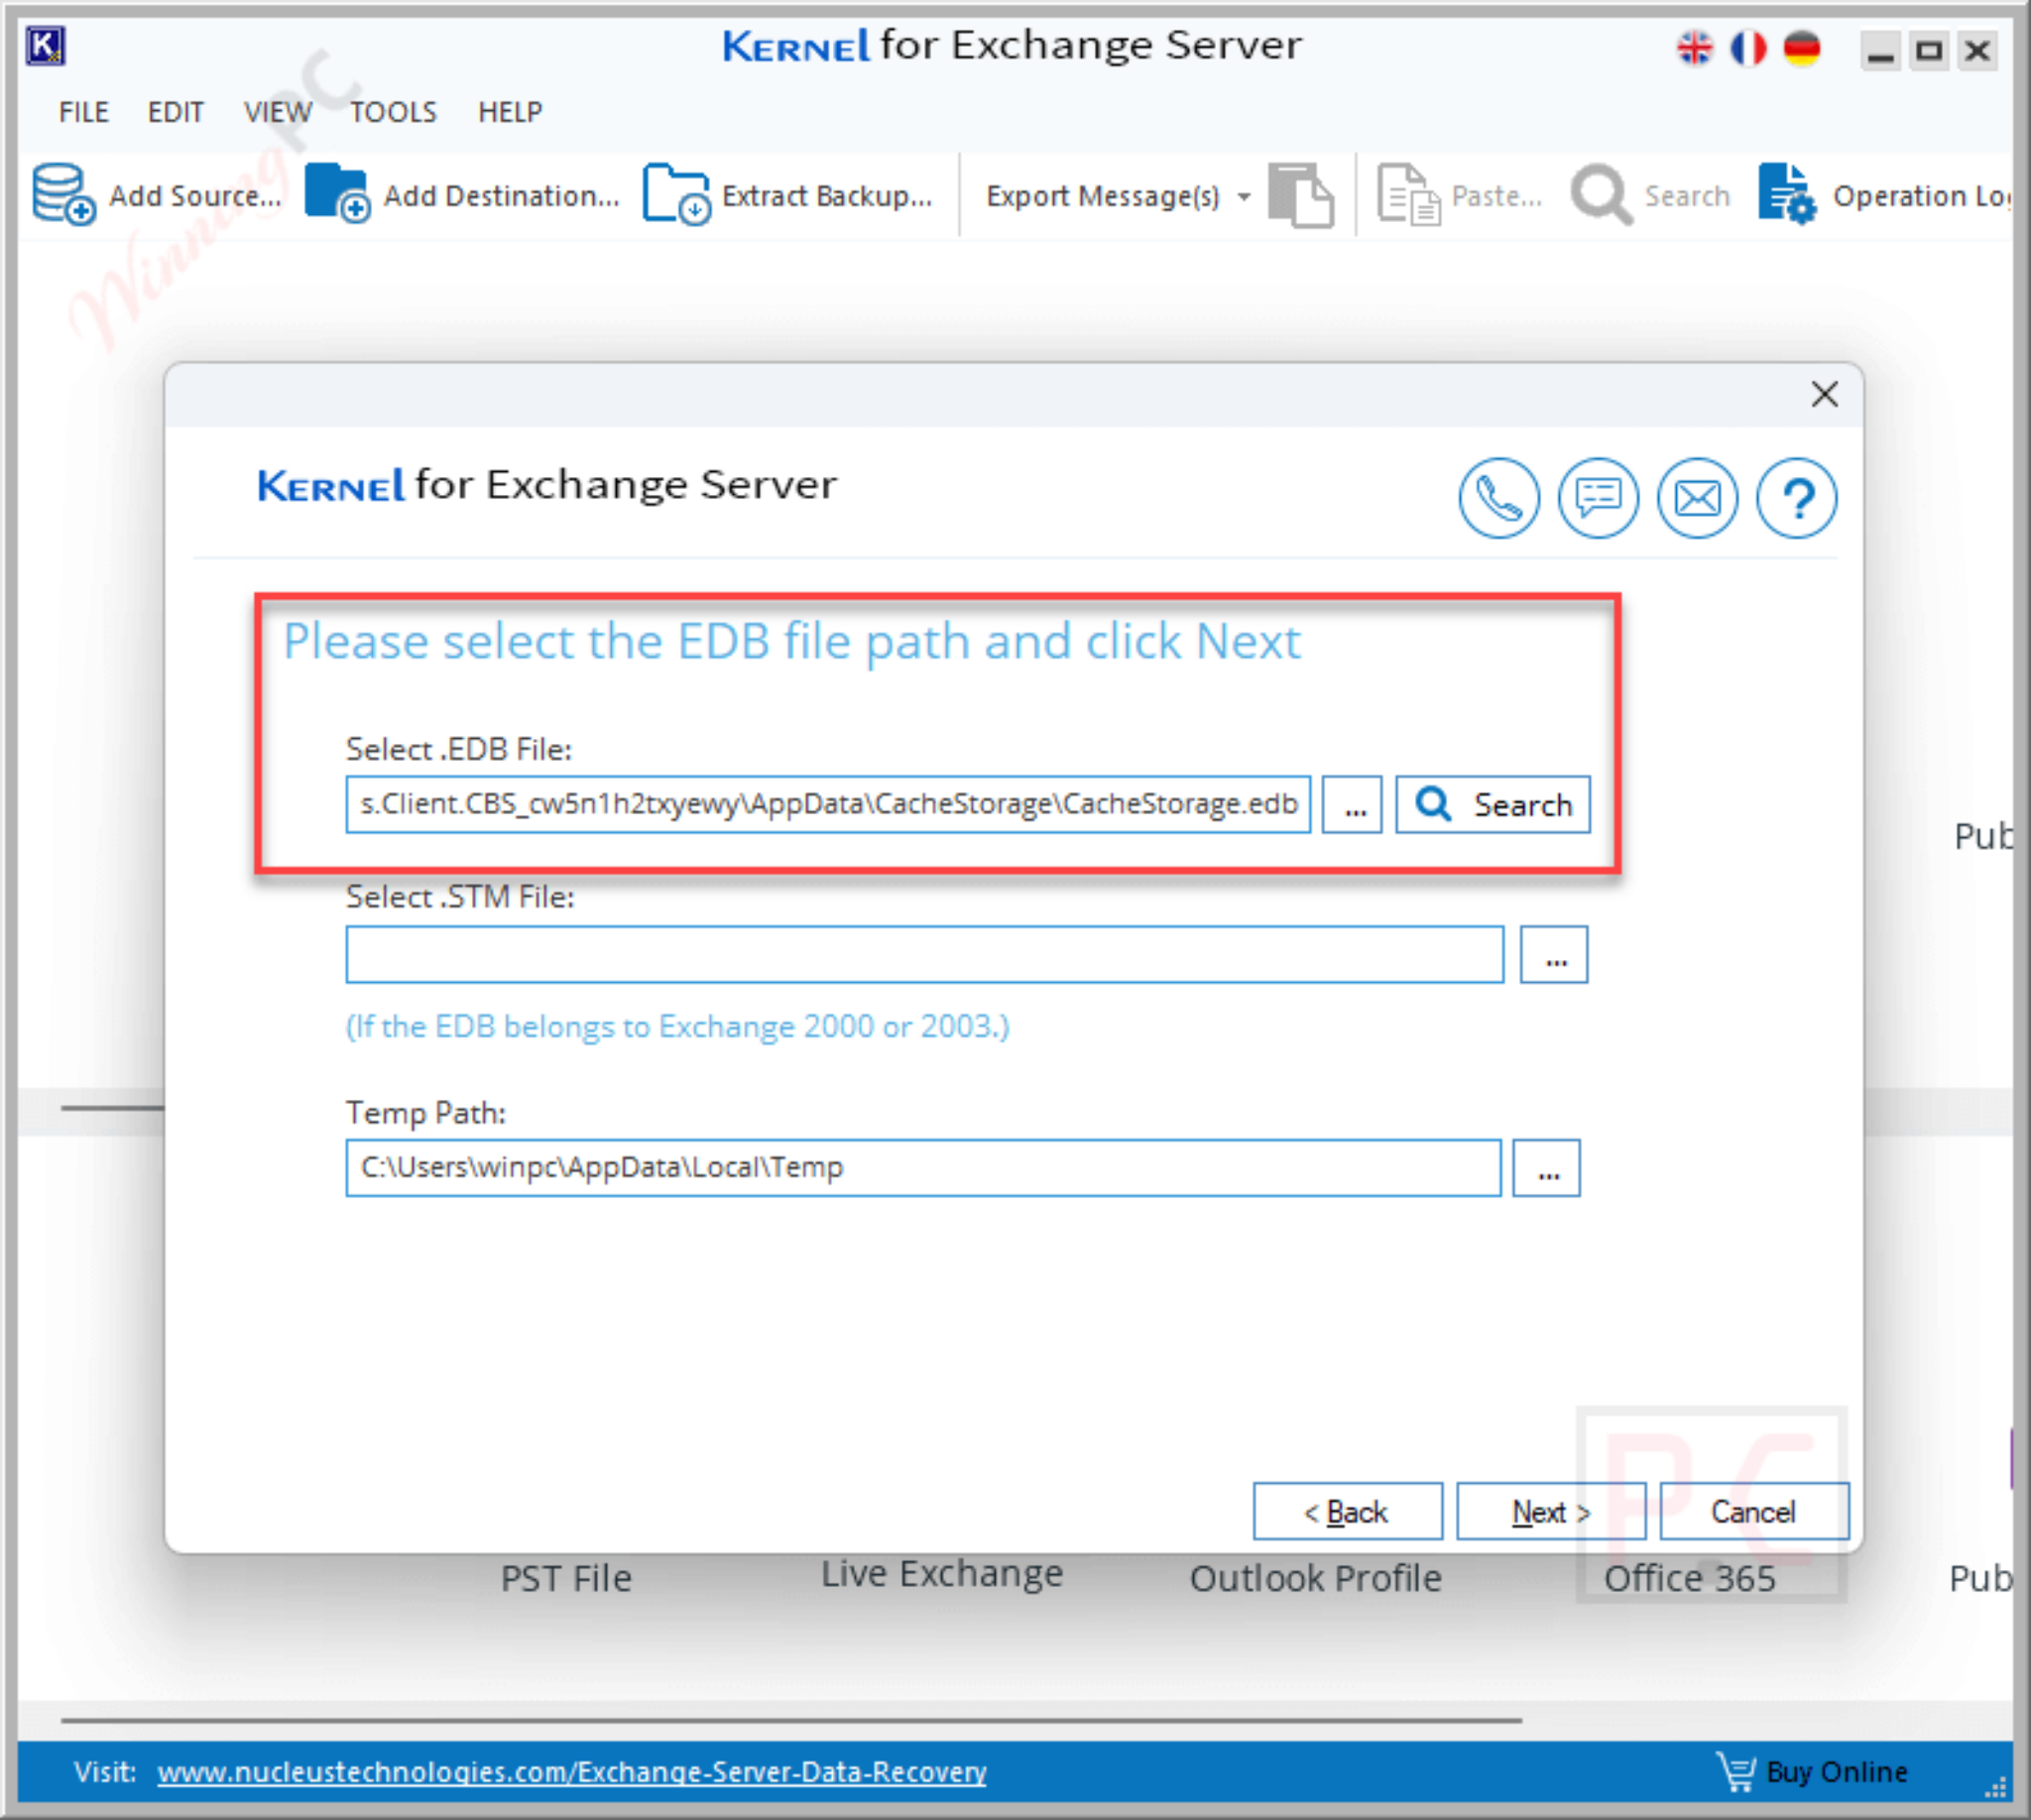This screenshot has height=1820, width=2031.
Task: Click the Search magnifier in main toolbar
Action: pyautogui.click(x=1601, y=195)
